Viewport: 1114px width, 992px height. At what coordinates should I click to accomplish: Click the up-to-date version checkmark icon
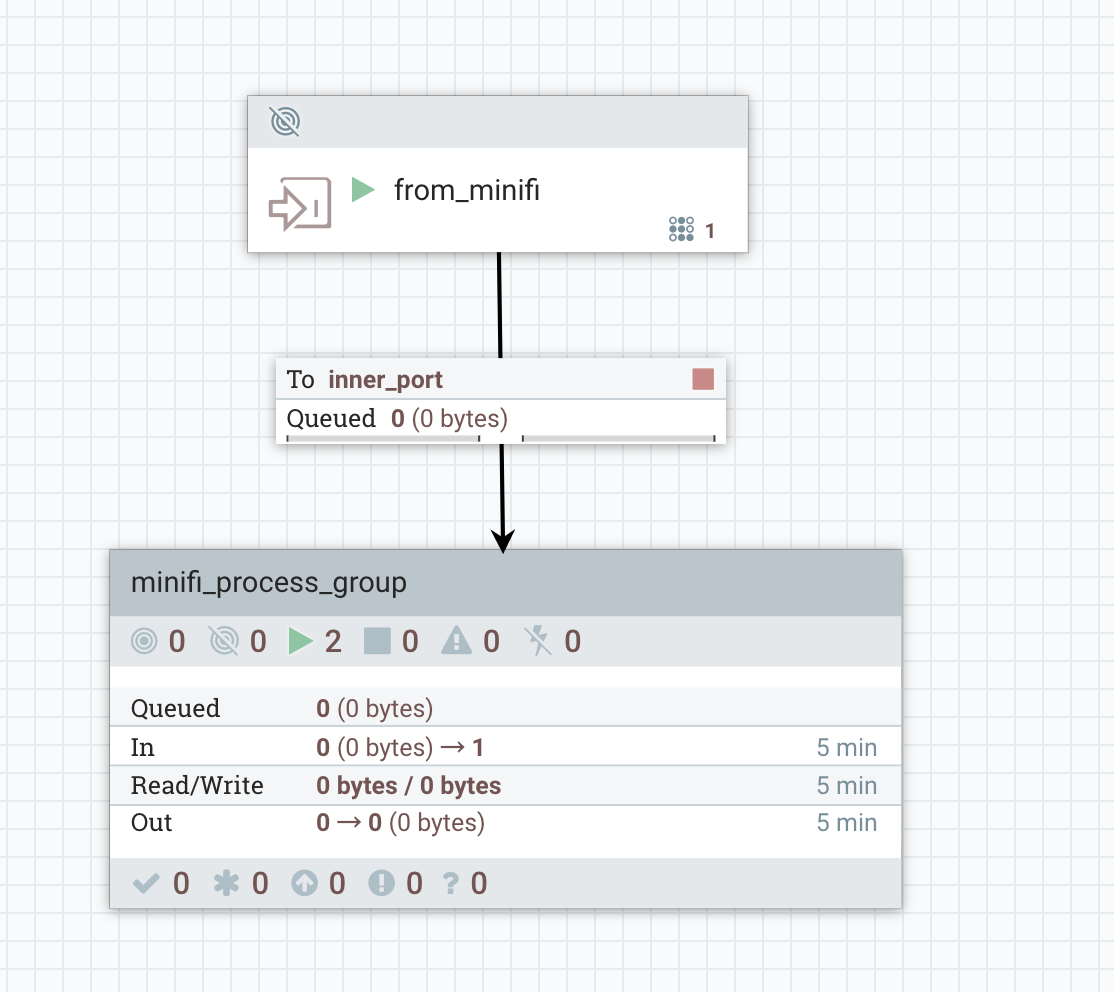[146, 883]
